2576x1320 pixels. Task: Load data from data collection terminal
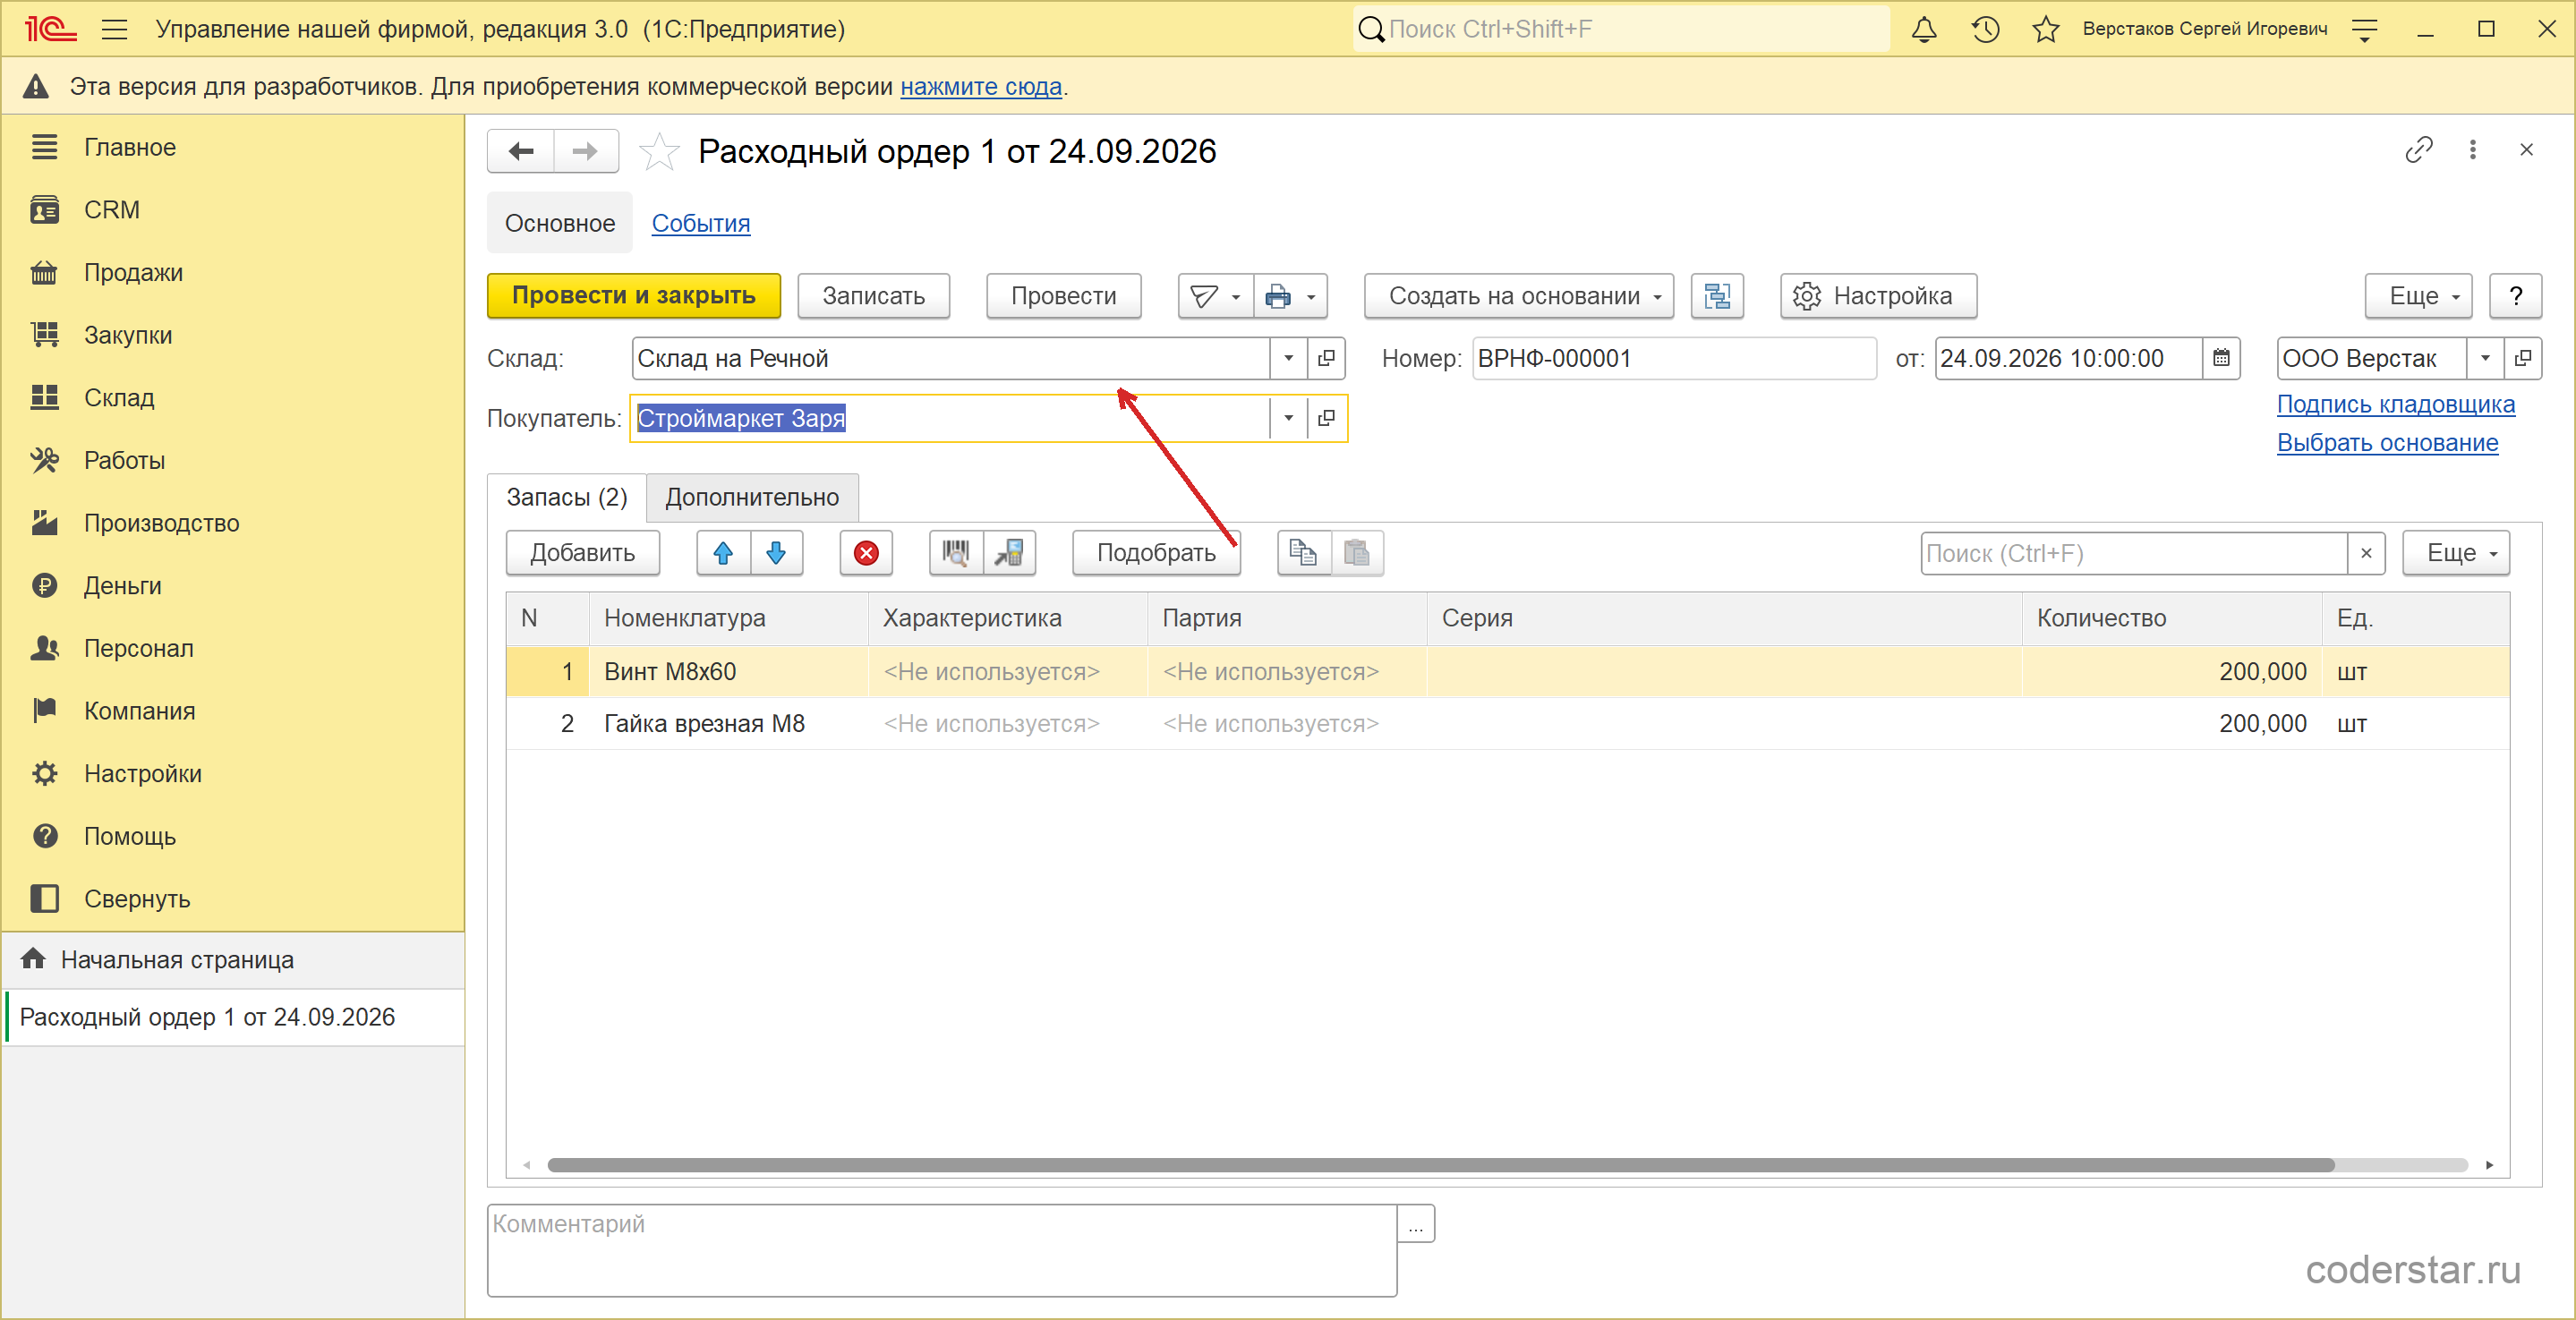pos(1009,553)
